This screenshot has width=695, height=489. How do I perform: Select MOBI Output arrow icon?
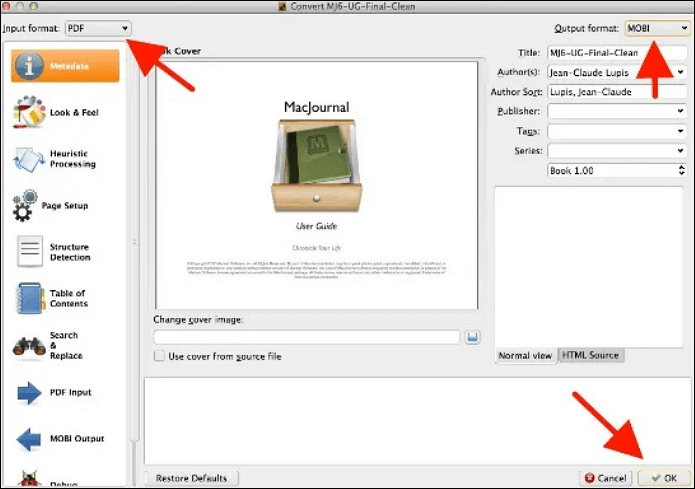click(x=29, y=439)
